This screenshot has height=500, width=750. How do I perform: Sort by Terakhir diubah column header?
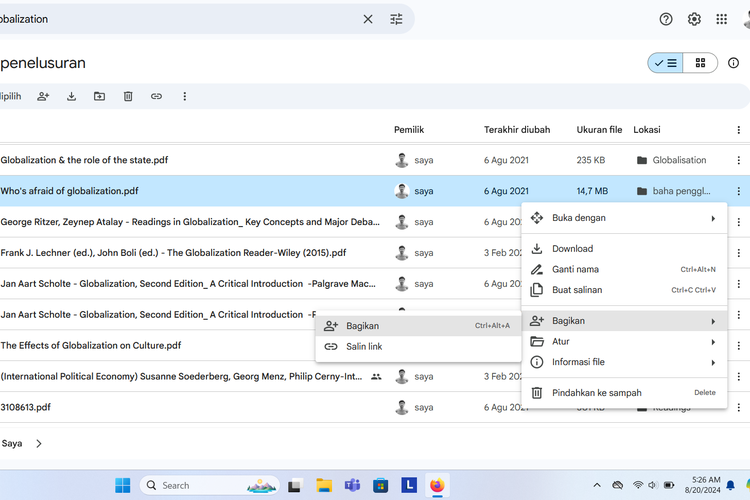coord(517,129)
